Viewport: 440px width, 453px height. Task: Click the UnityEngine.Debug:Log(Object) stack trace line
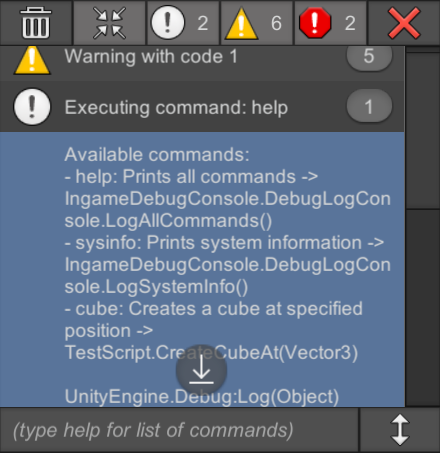[x=202, y=397]
